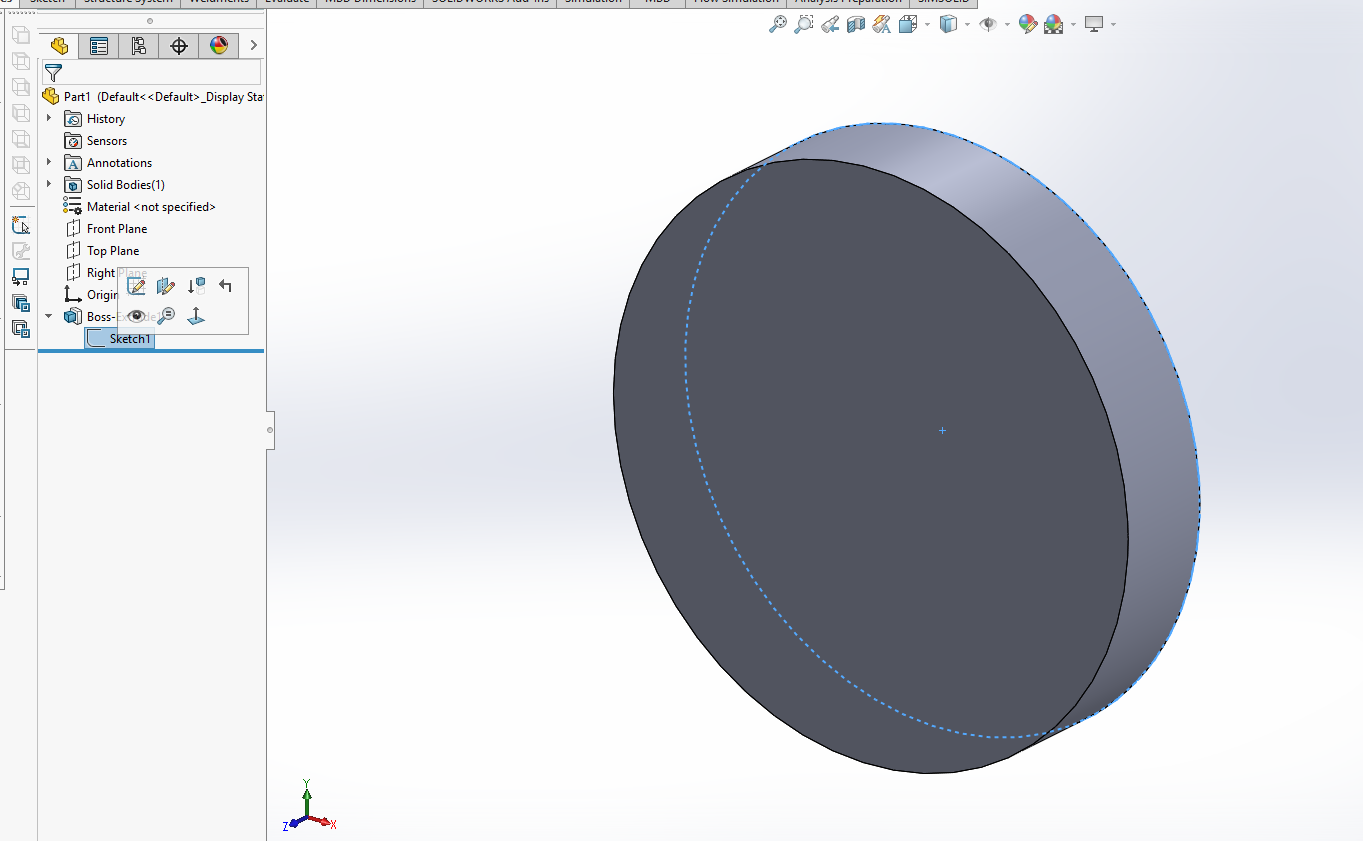Expand the Solid Bodies(1) node

48,184
